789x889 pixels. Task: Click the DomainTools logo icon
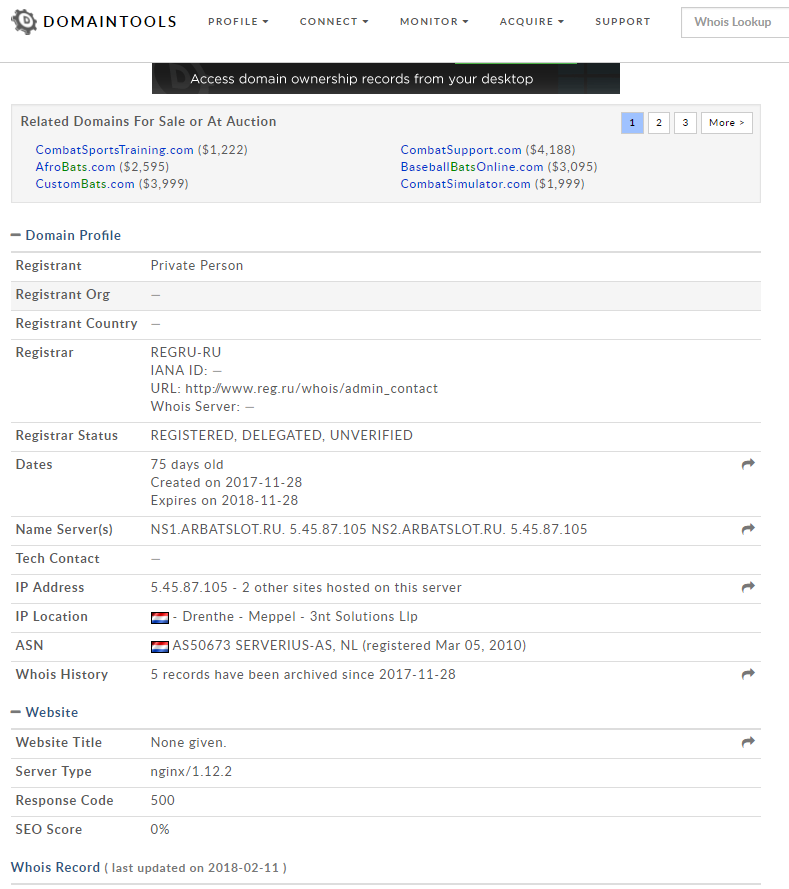pyautogui.click(x=24, y=21)
